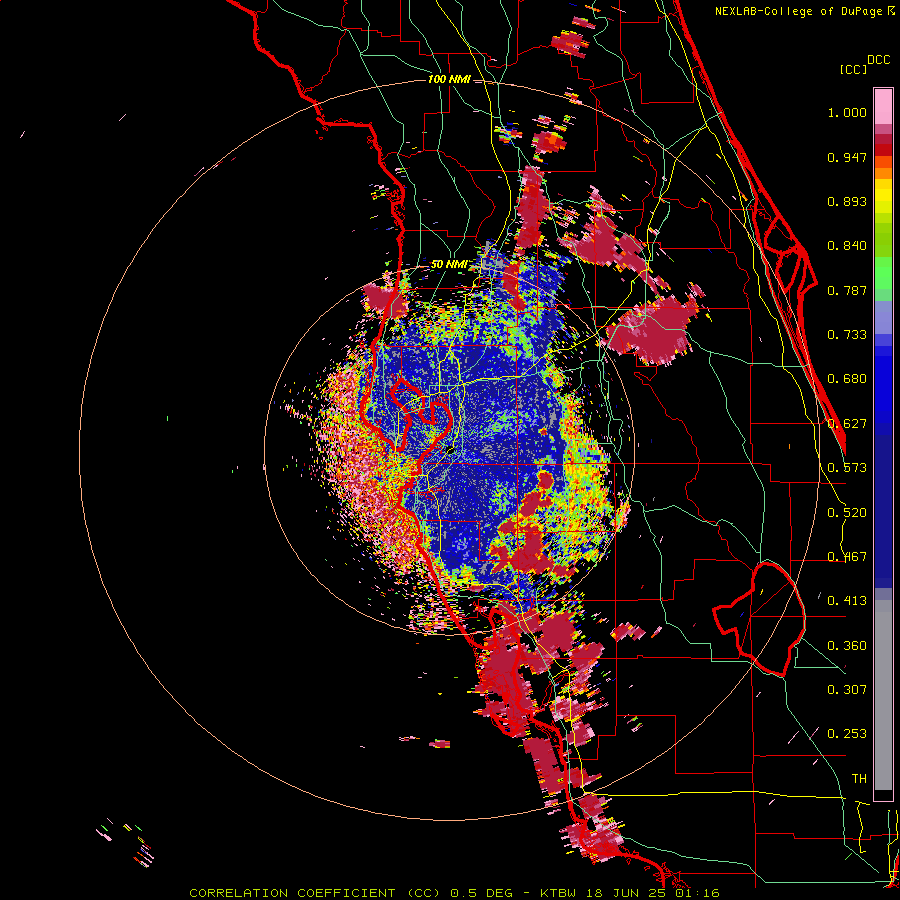Click the 0.573 scale value
This screenshot has height=900, width=900.
[847, 468]
